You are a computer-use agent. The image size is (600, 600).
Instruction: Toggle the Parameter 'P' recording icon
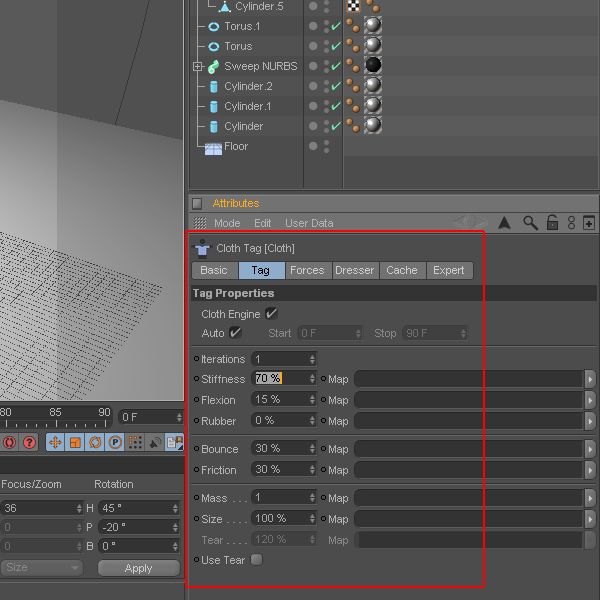[115, 443]
